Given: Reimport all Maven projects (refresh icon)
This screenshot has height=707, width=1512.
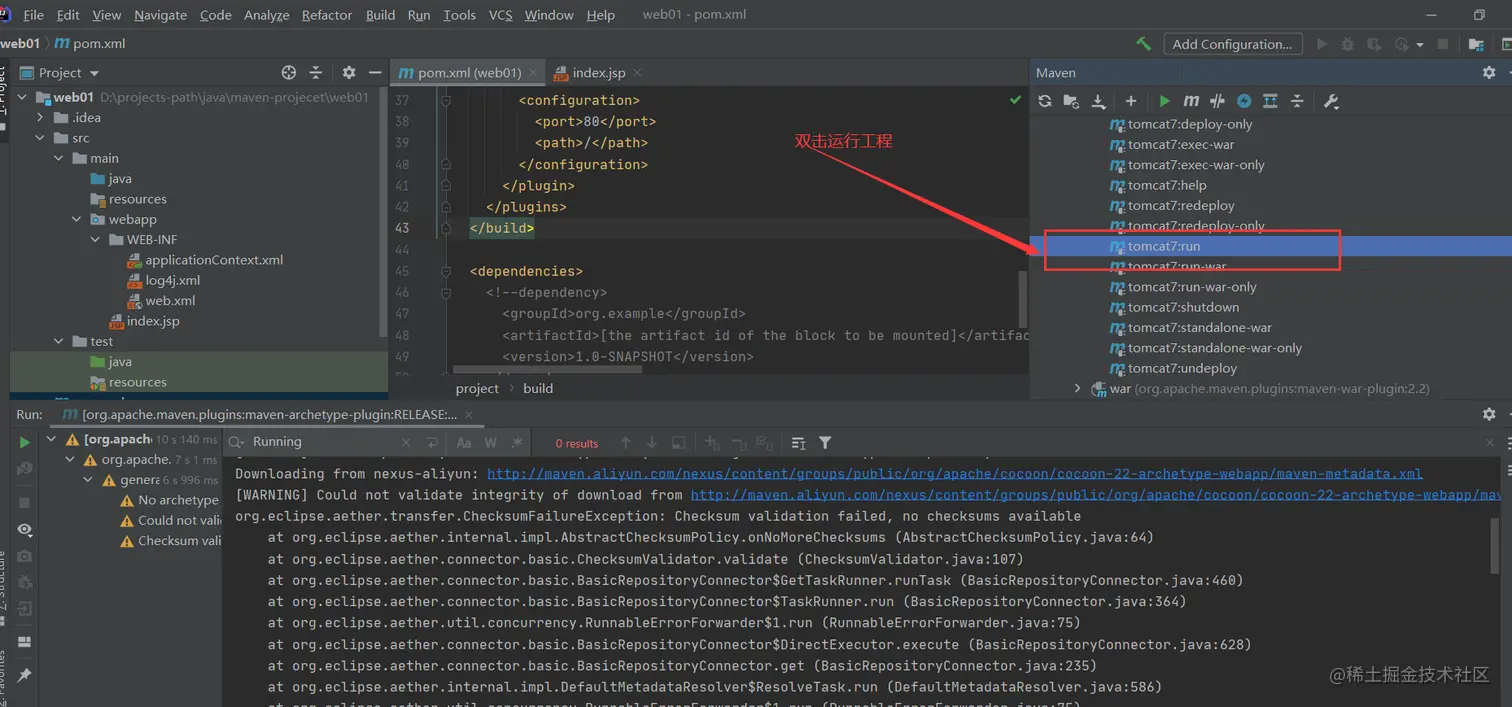Looking at the screenshot, I should 1045,101.
